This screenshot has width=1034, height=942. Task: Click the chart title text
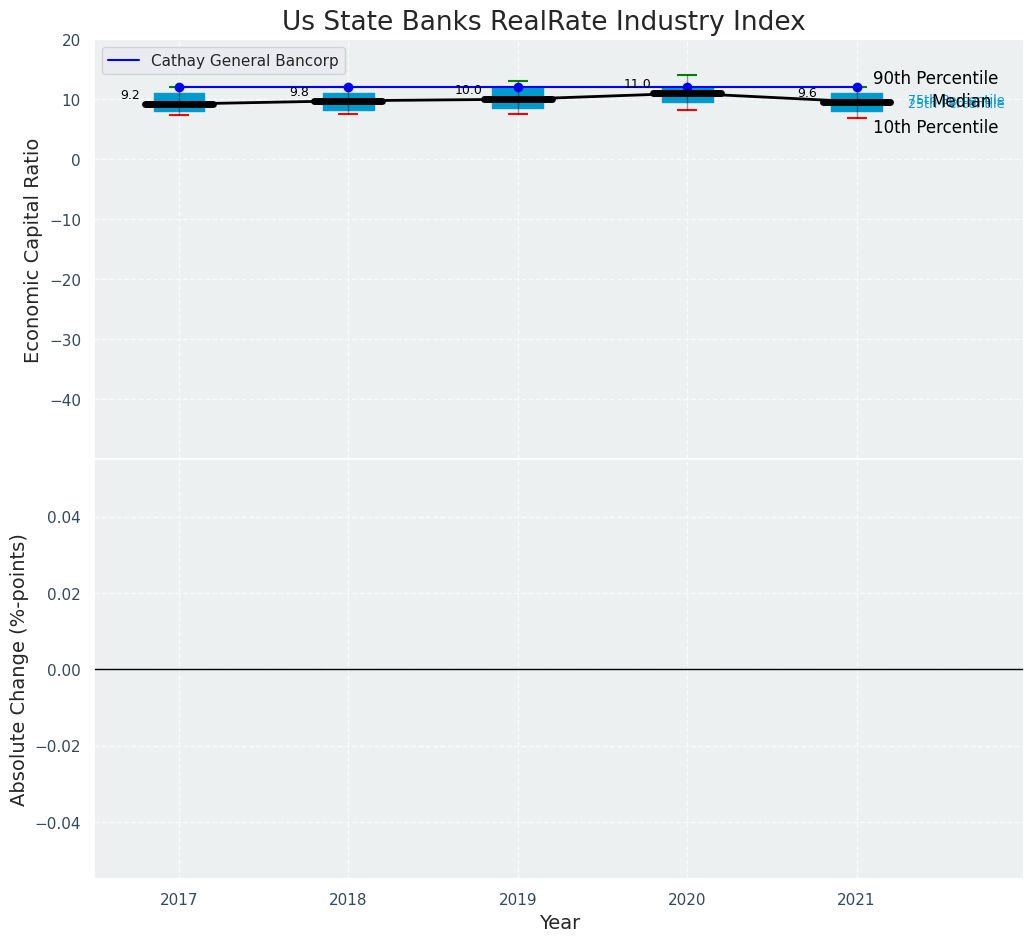click(x=543, y=22)
